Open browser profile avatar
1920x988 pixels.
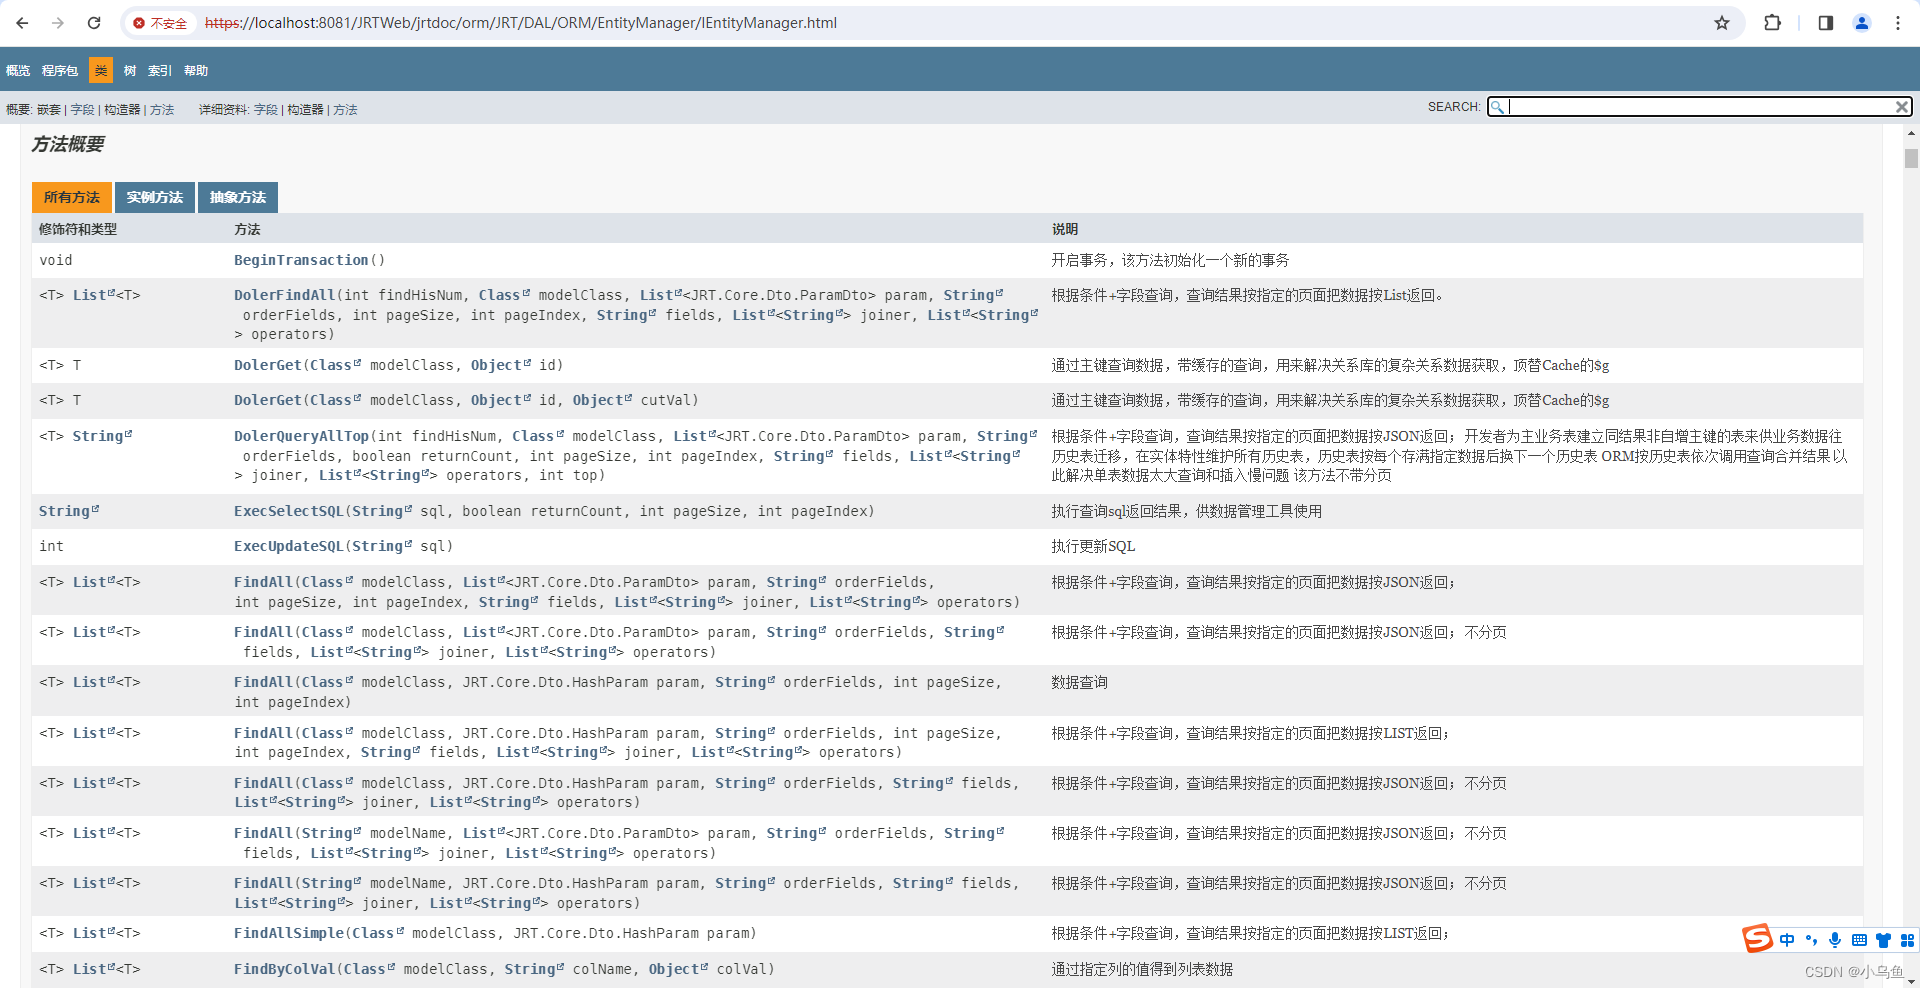(x=1862, y=23)
